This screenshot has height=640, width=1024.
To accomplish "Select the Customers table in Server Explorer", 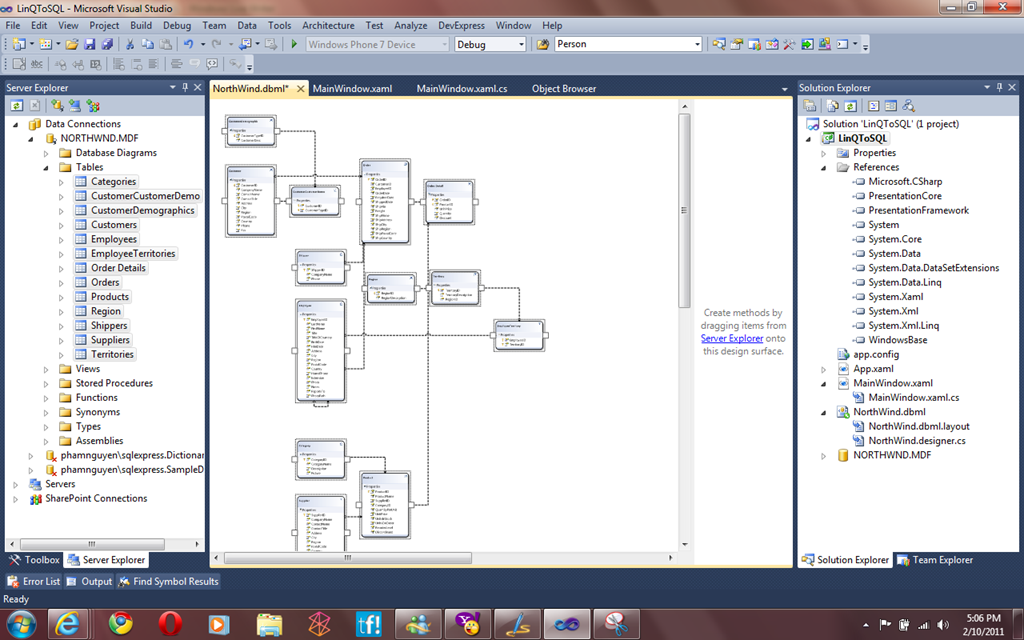I will tap(114, 225).
